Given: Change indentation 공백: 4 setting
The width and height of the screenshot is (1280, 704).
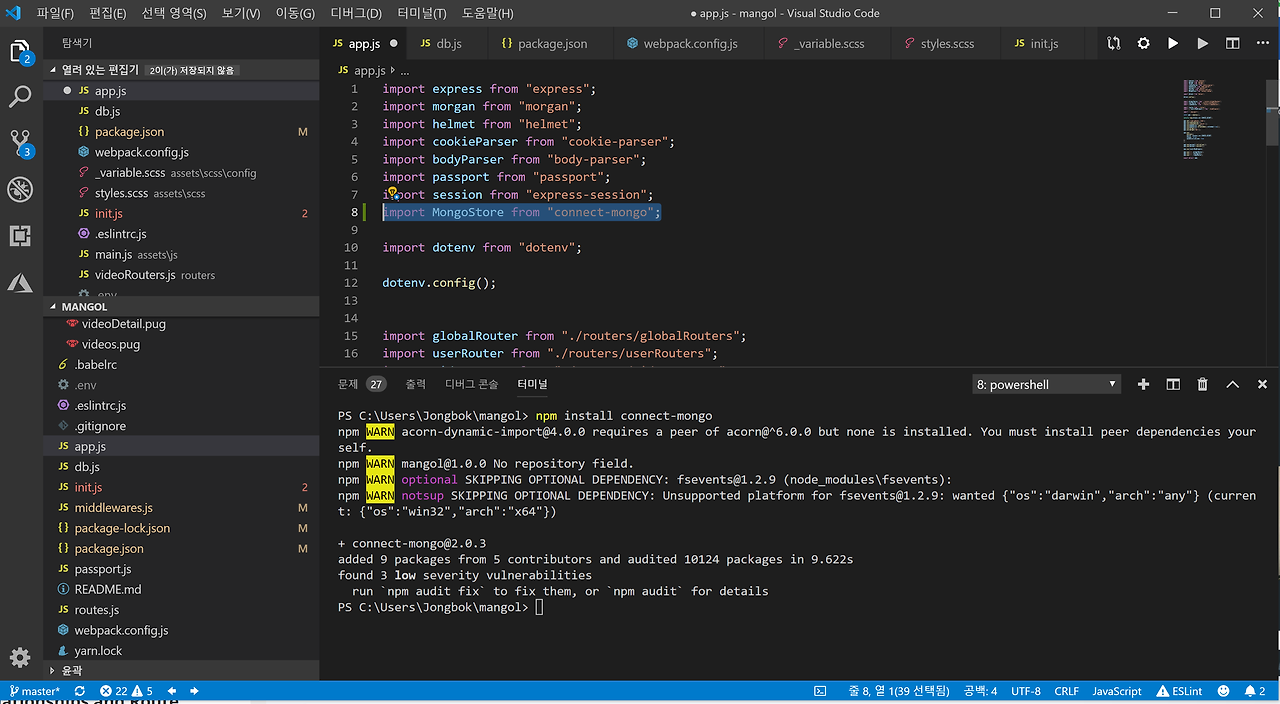Looking at the screenshot, I should tap(980, 691).
